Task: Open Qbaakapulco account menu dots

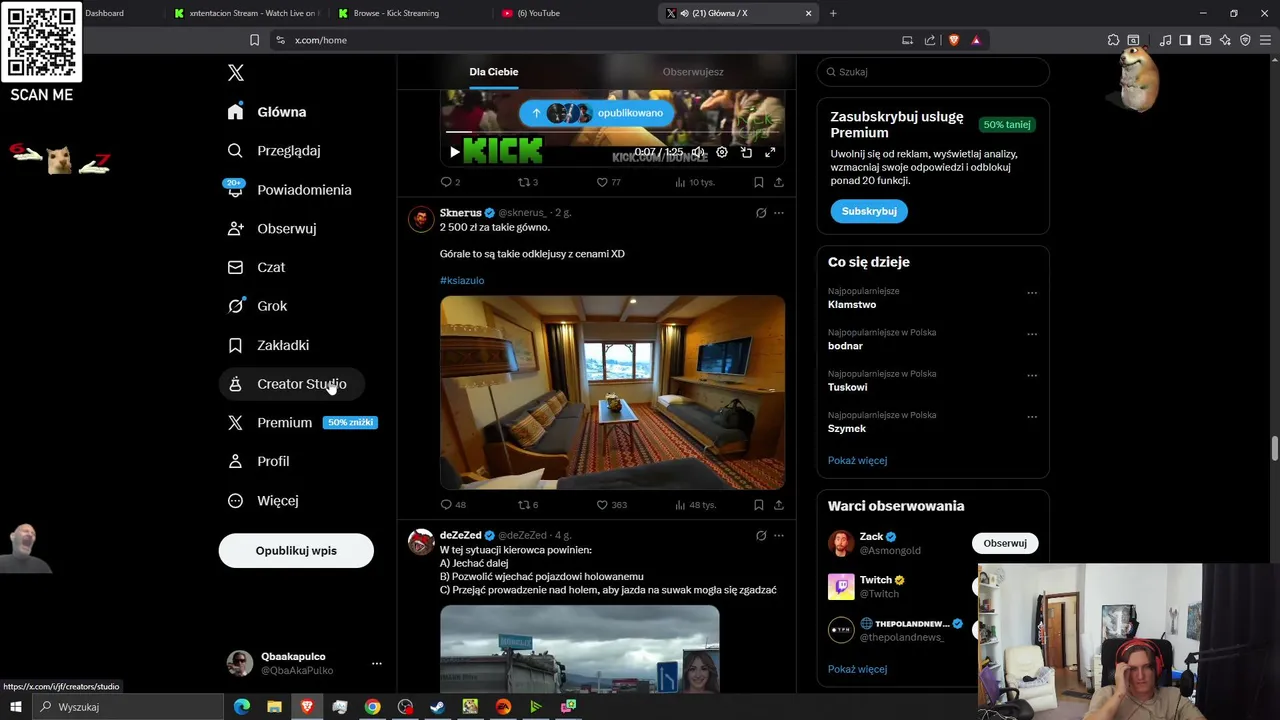Action: [x=376, y=664]
